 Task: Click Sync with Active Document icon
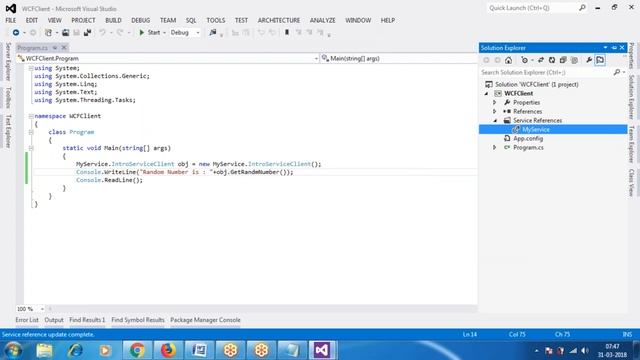[541, 60]
